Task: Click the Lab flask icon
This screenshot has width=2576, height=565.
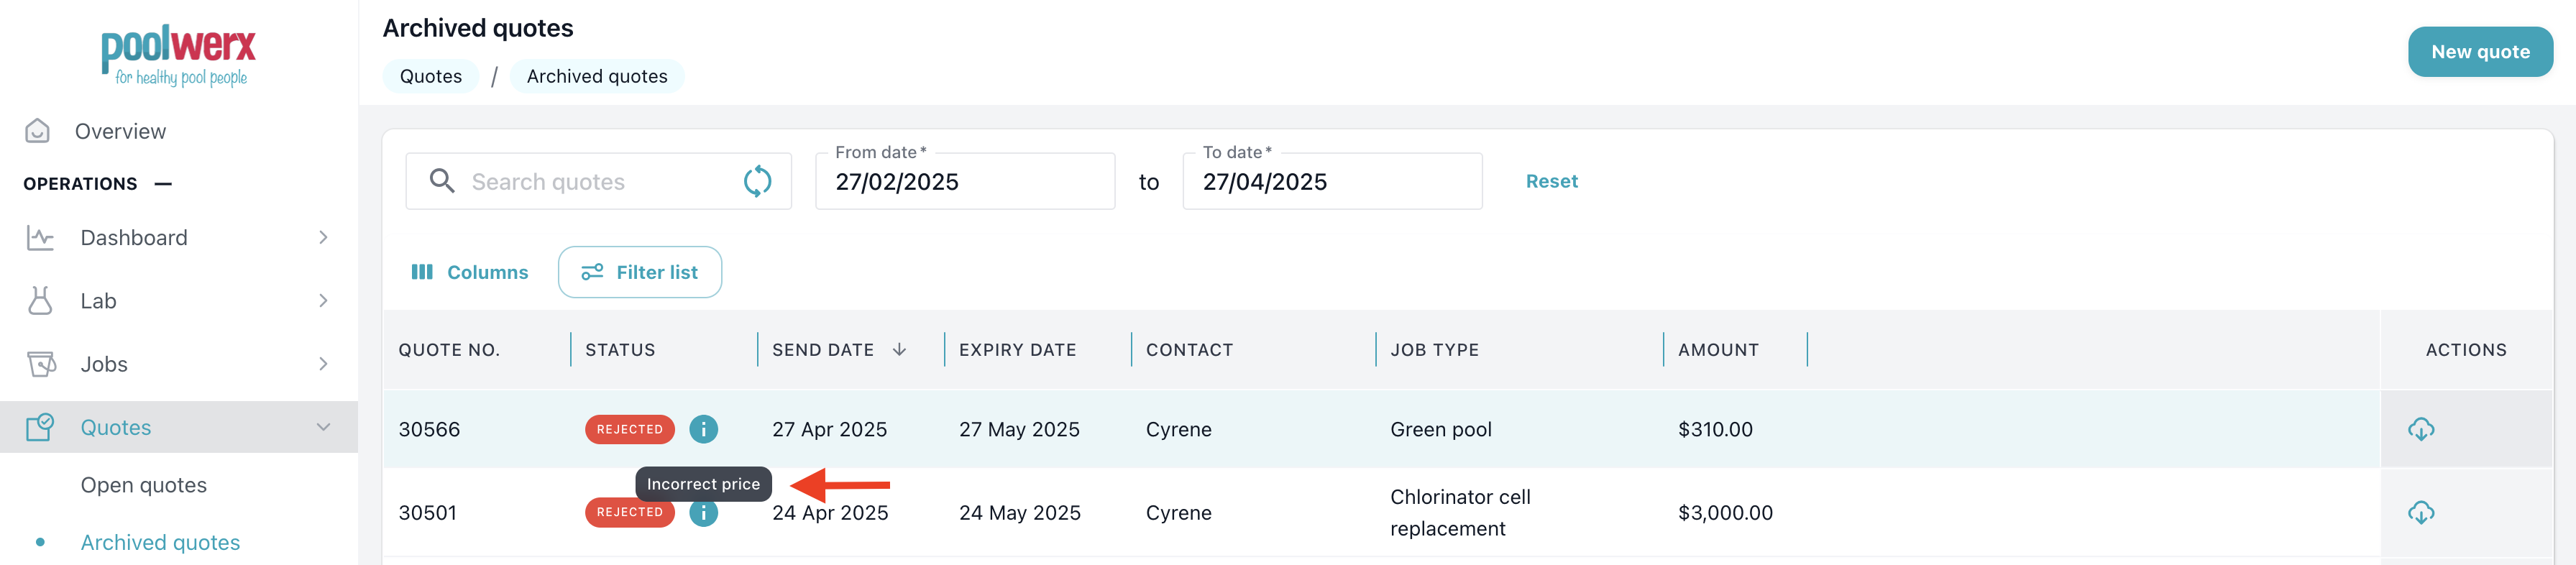Action: pos(40,301)
